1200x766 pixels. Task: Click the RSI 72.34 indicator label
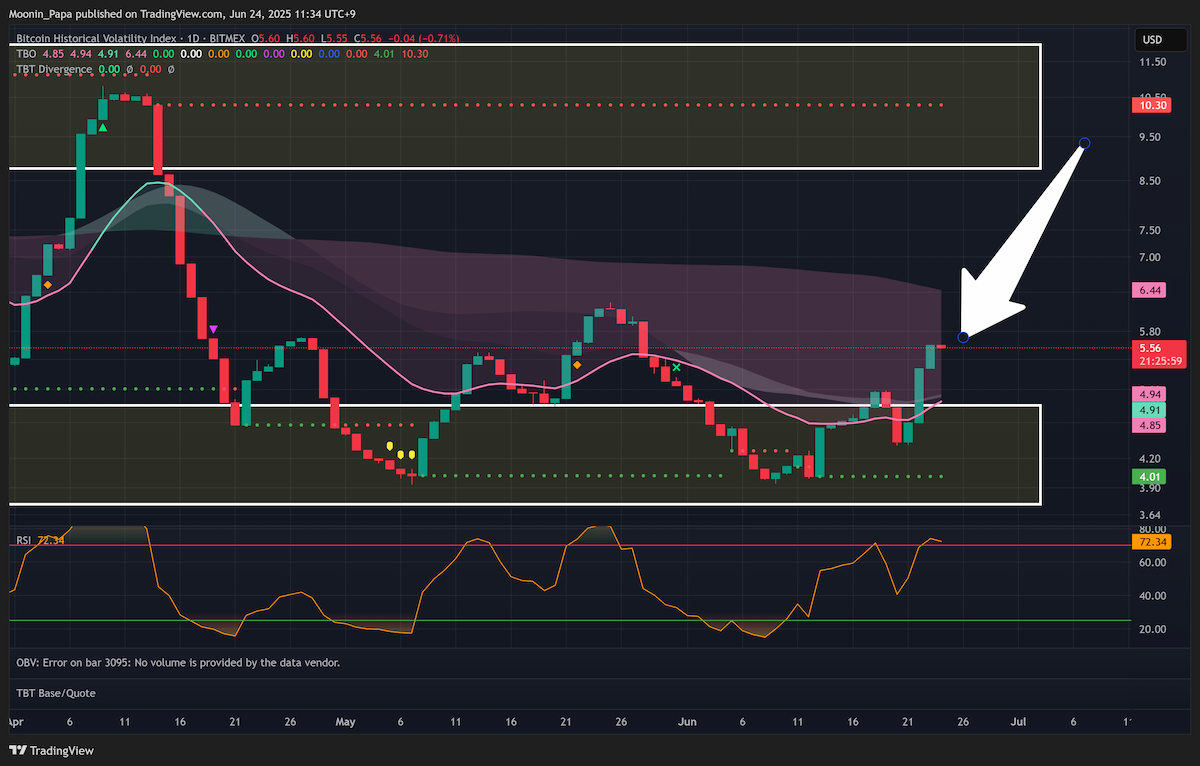(x=40, y=540)
